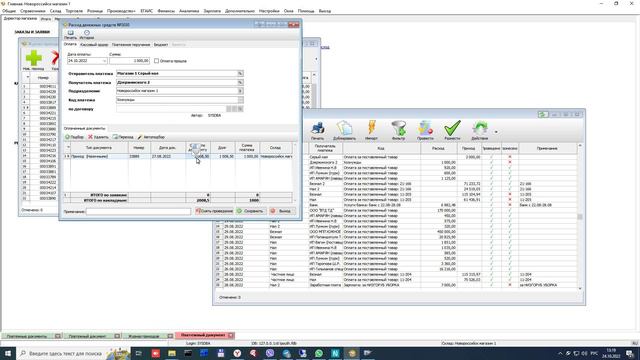Image resolution: width=640 pixels, height=360 pixels.
Task: Open the column selector in the back window grid
Action: 27,77
